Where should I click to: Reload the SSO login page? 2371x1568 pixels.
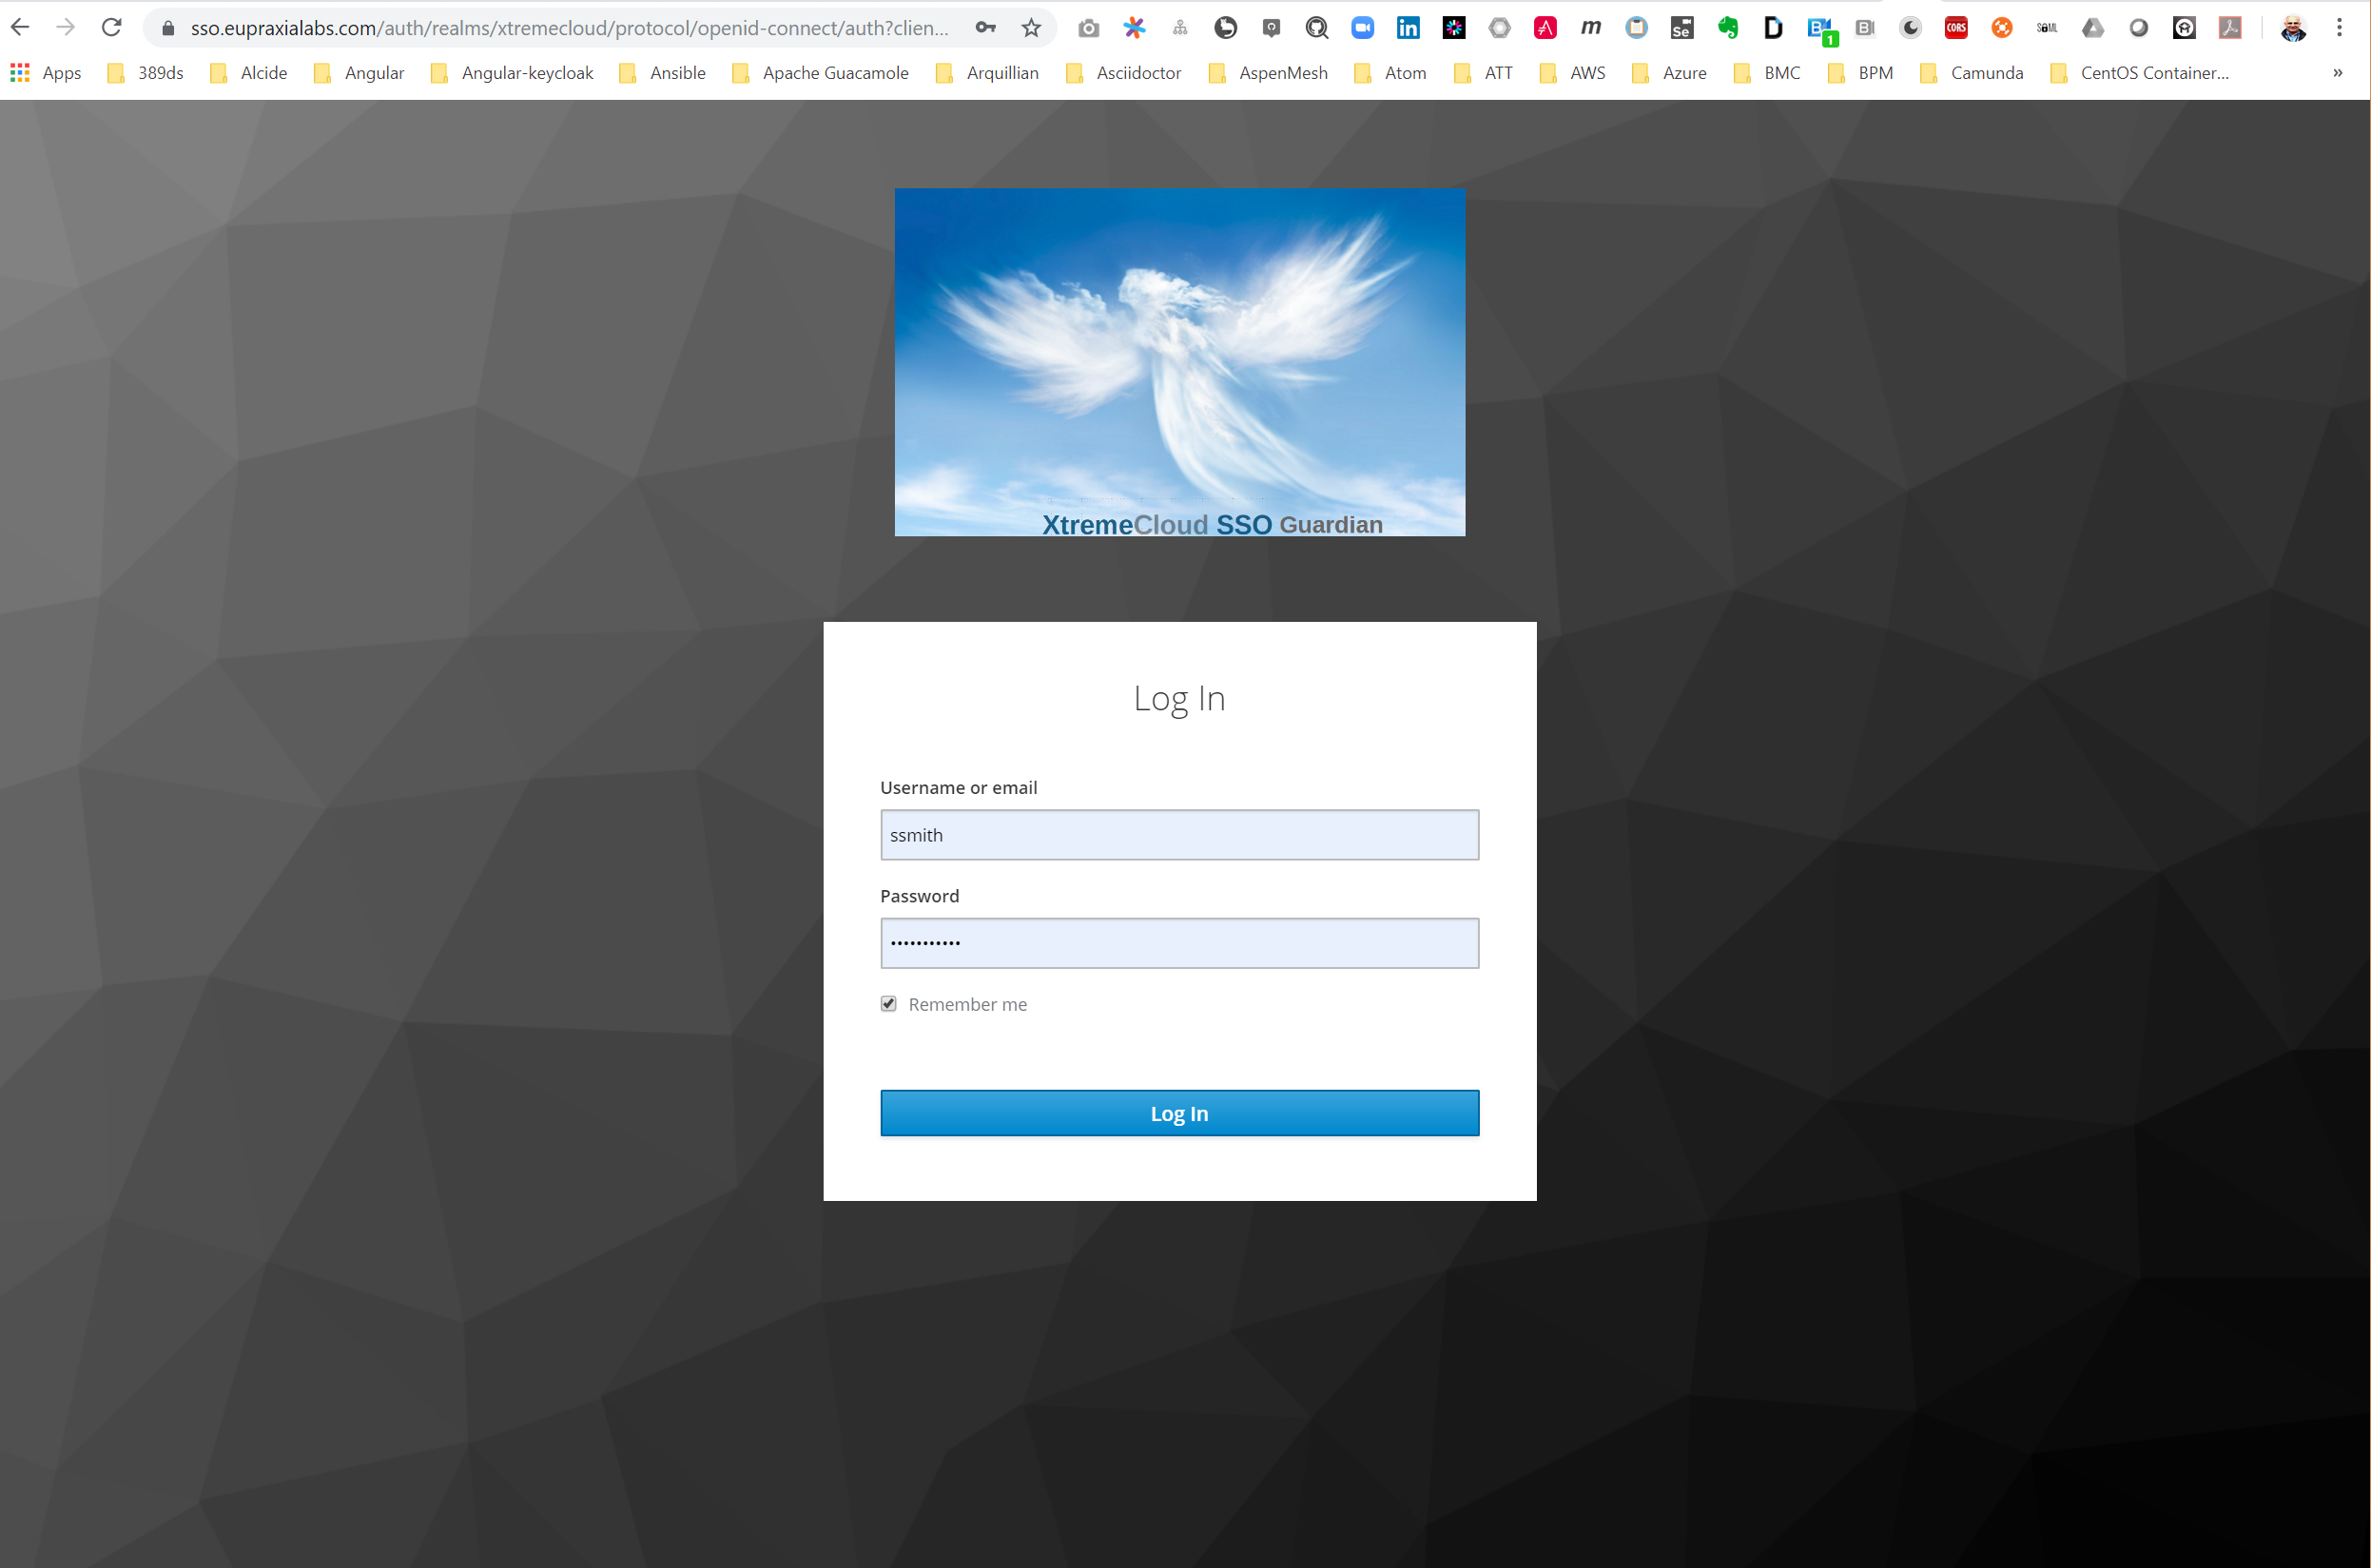(x=112, y=27)
